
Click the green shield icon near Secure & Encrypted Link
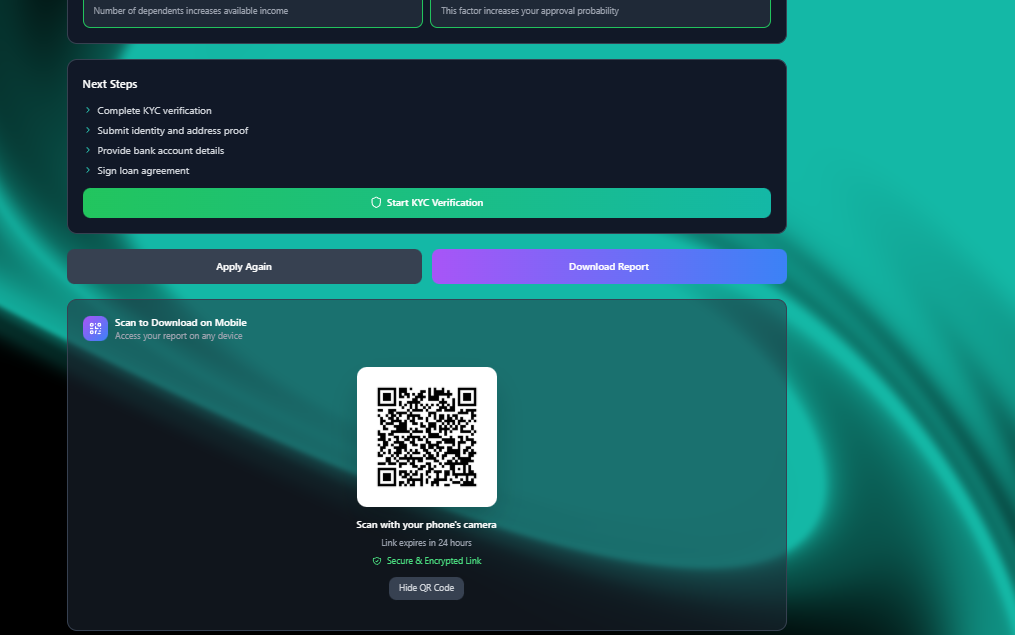[377, 561]
